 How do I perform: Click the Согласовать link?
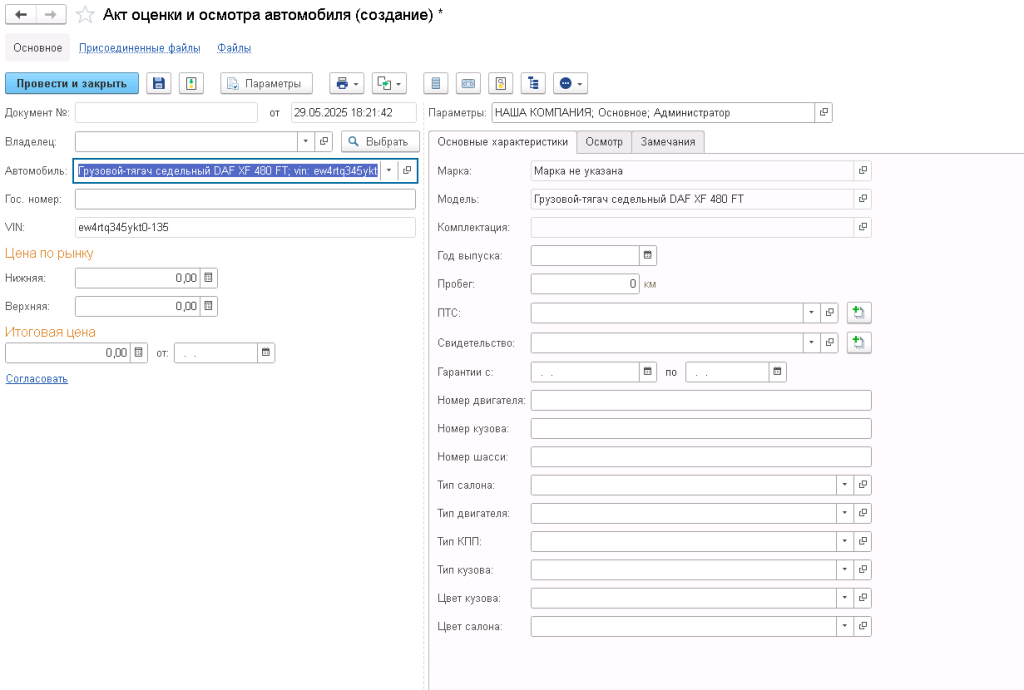coord(37,378)
